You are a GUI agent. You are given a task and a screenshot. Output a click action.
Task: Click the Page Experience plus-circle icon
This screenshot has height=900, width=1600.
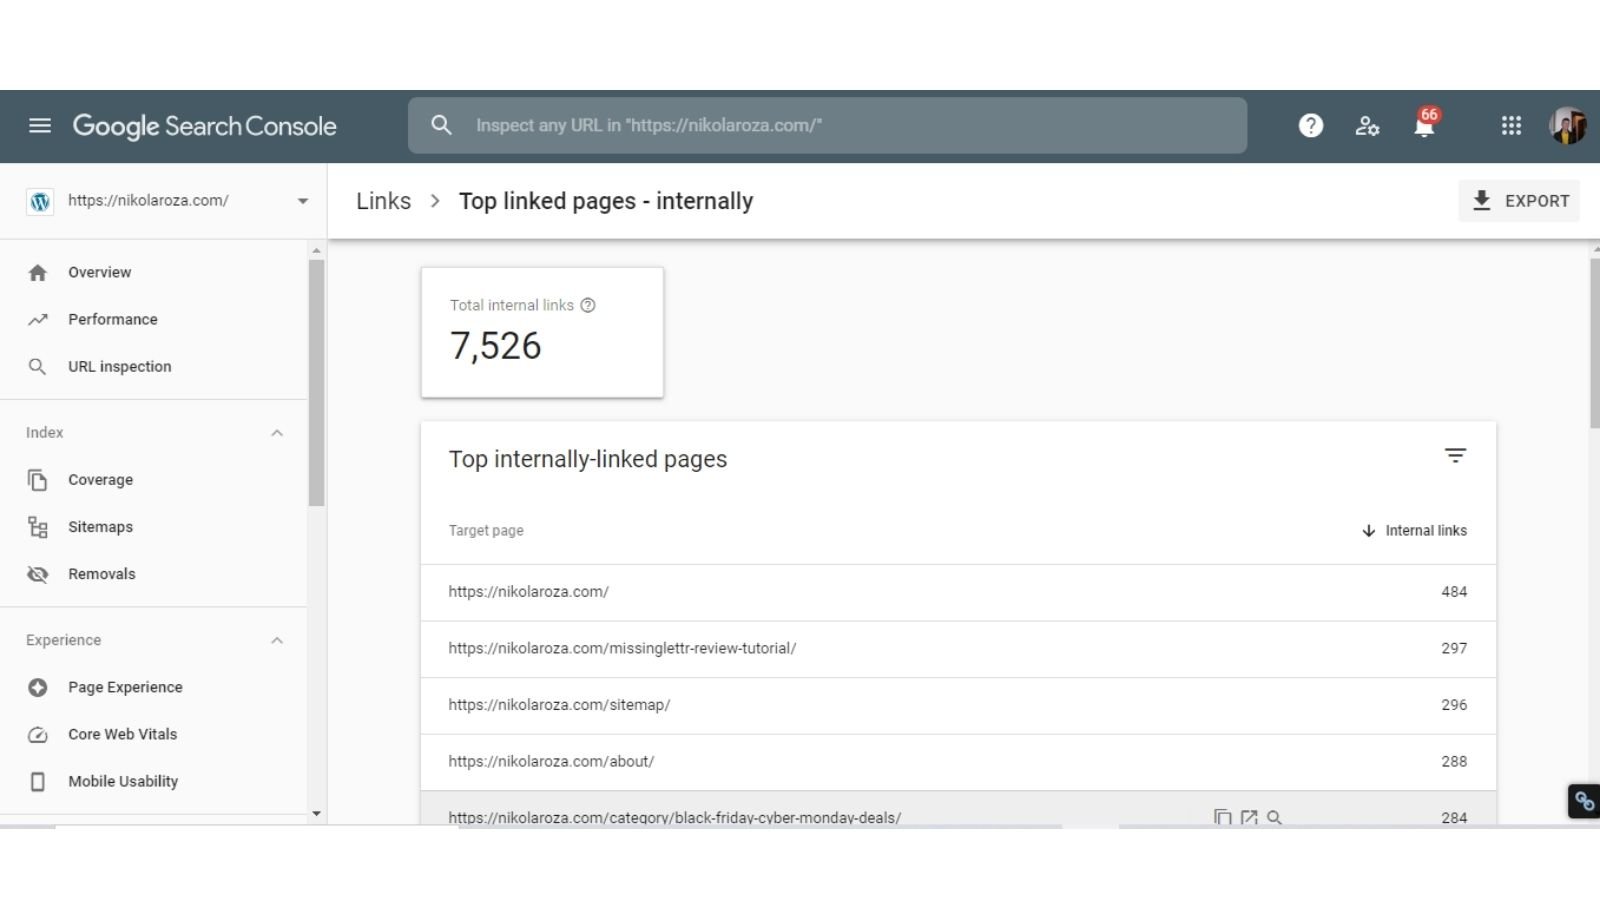[38, 687]
